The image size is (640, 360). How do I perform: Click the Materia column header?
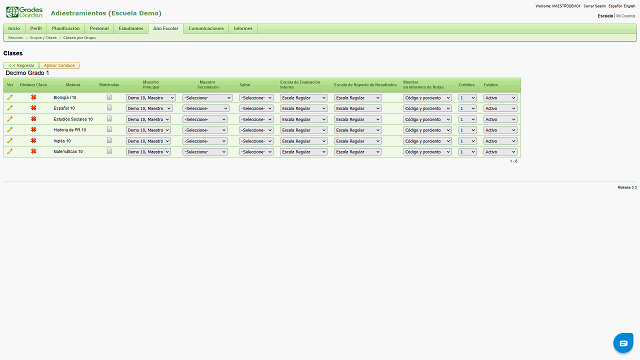[x=73, y=85]
